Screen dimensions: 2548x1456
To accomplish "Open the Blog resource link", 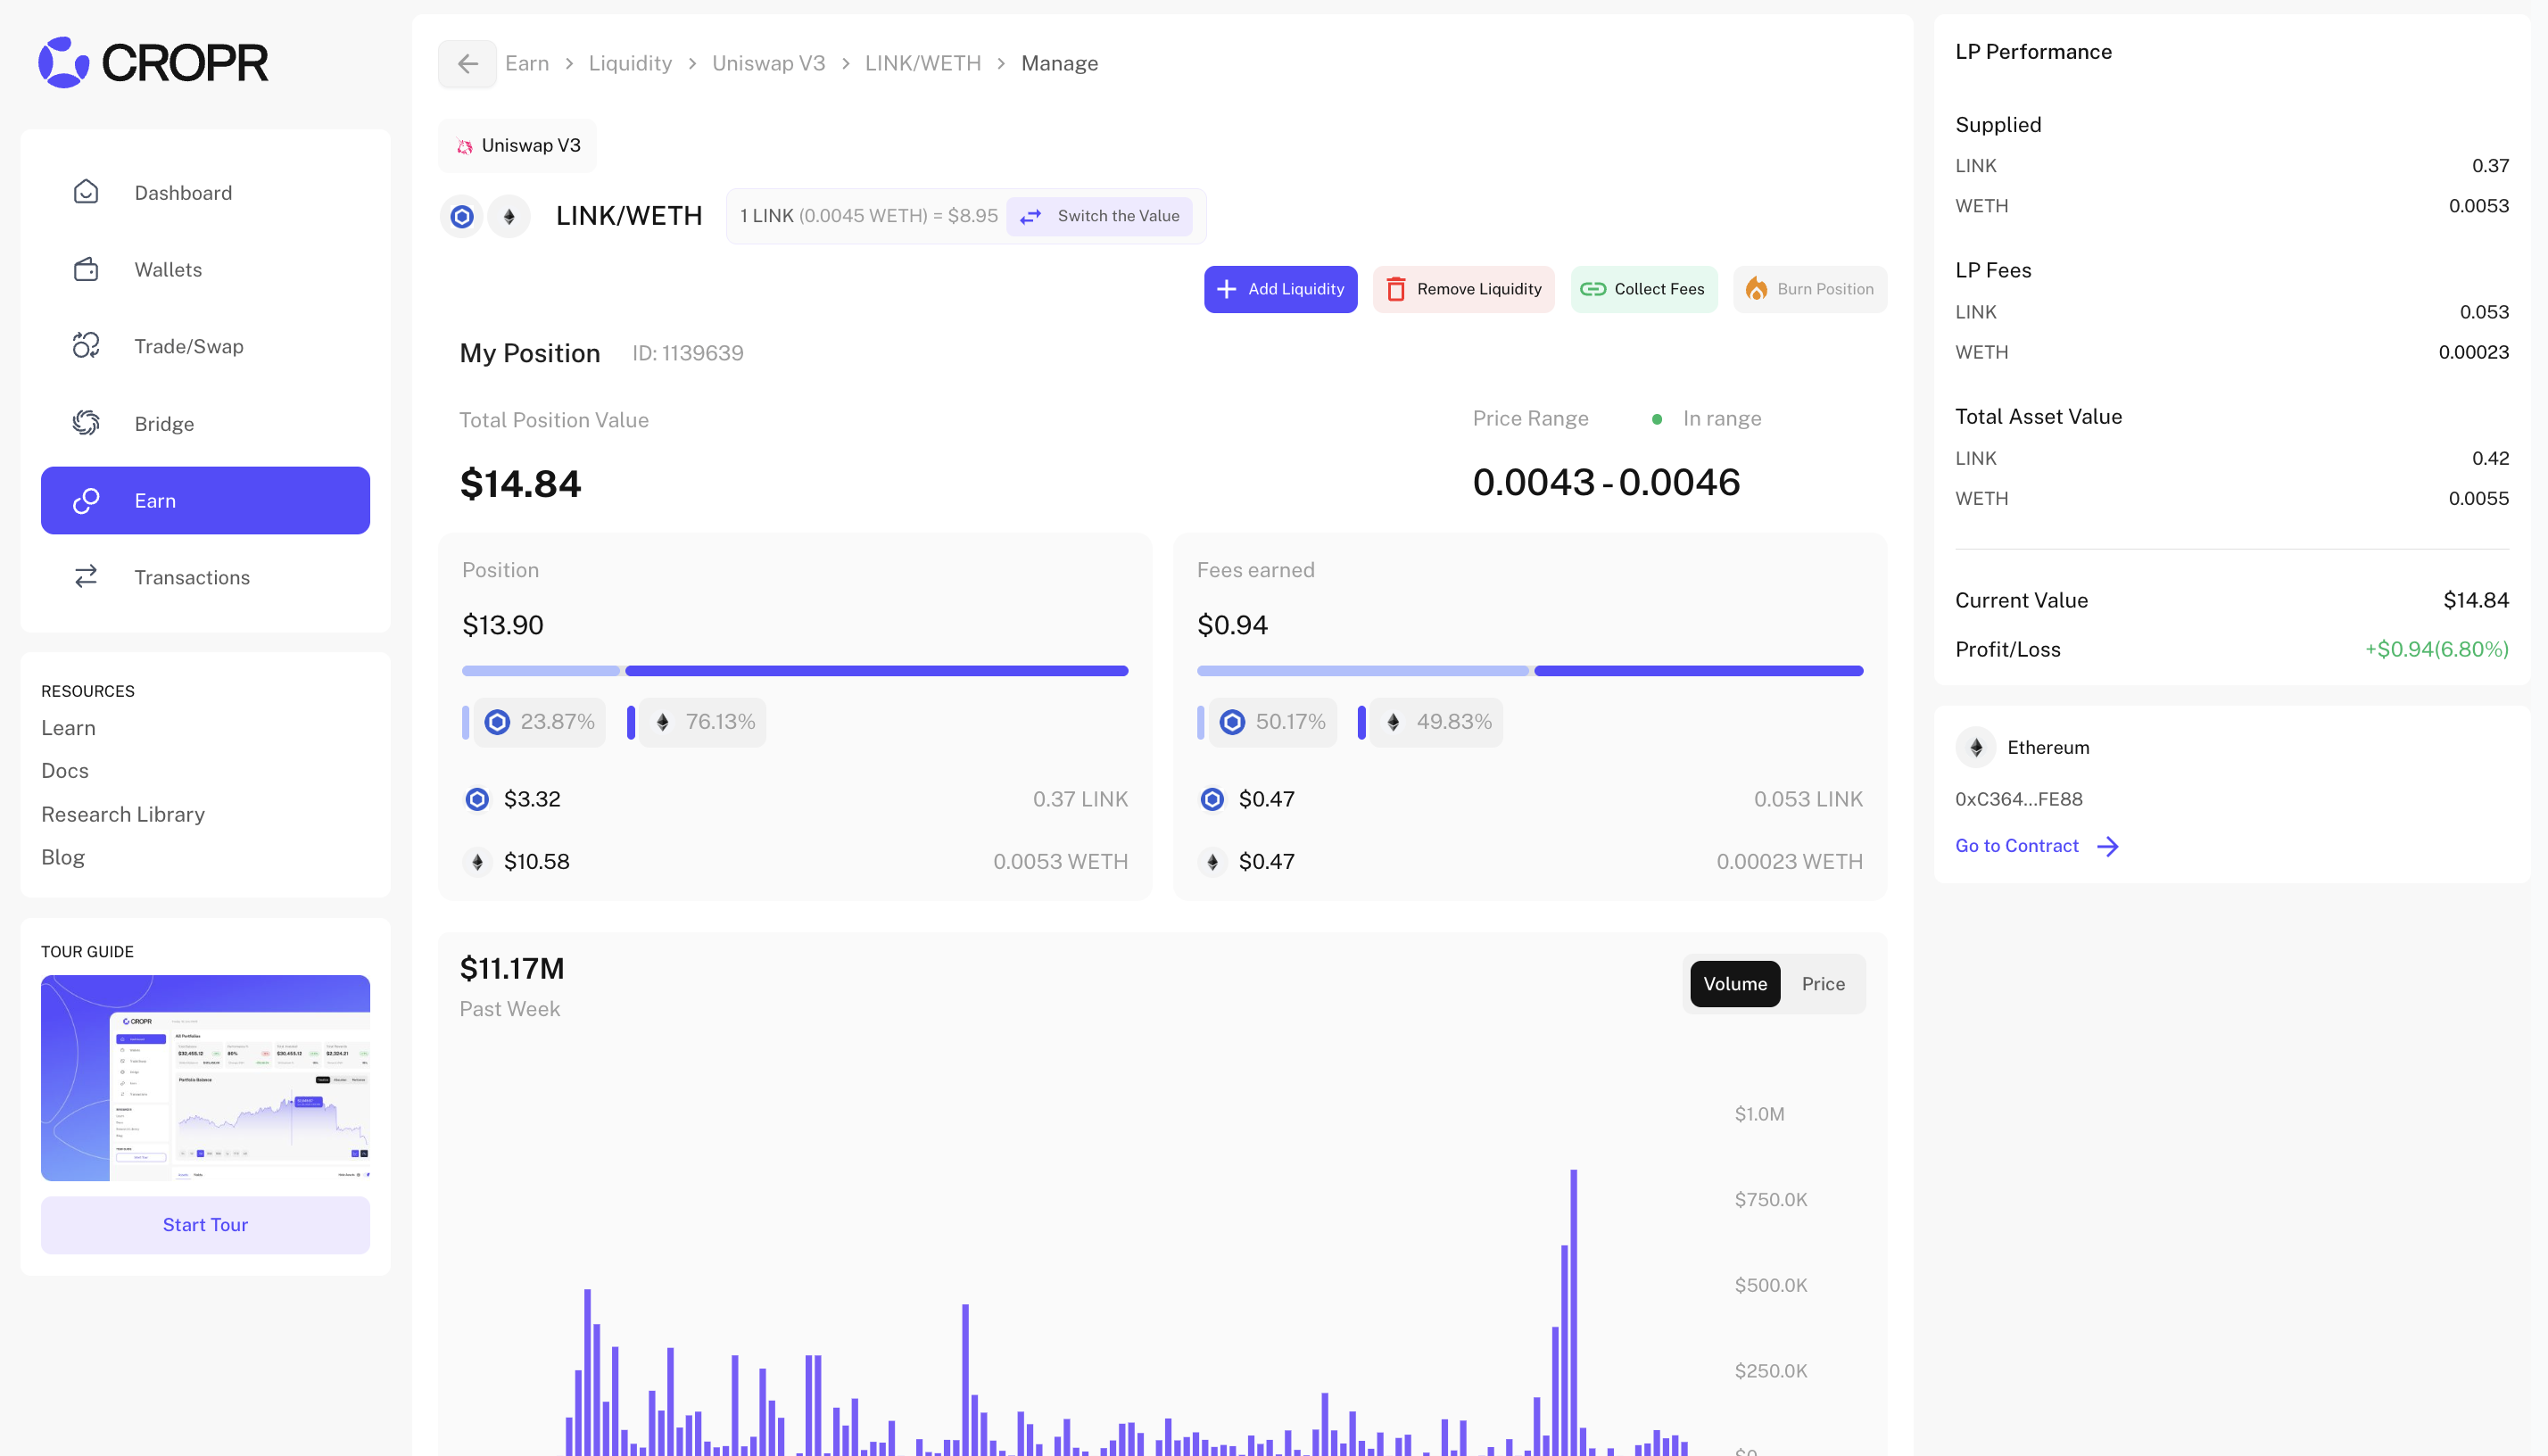I will tap(63, 857).
